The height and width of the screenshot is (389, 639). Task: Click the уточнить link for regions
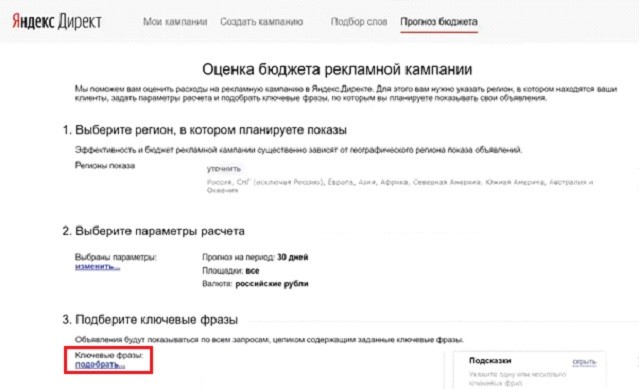(x=224, y=169)
